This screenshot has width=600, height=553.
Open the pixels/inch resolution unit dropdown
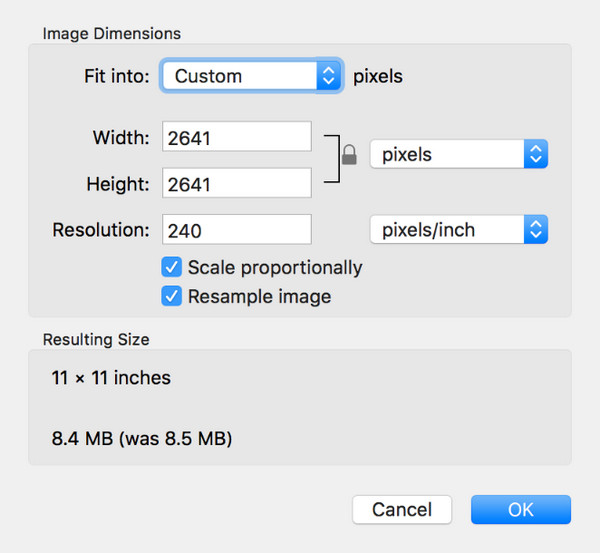[447, 230]
